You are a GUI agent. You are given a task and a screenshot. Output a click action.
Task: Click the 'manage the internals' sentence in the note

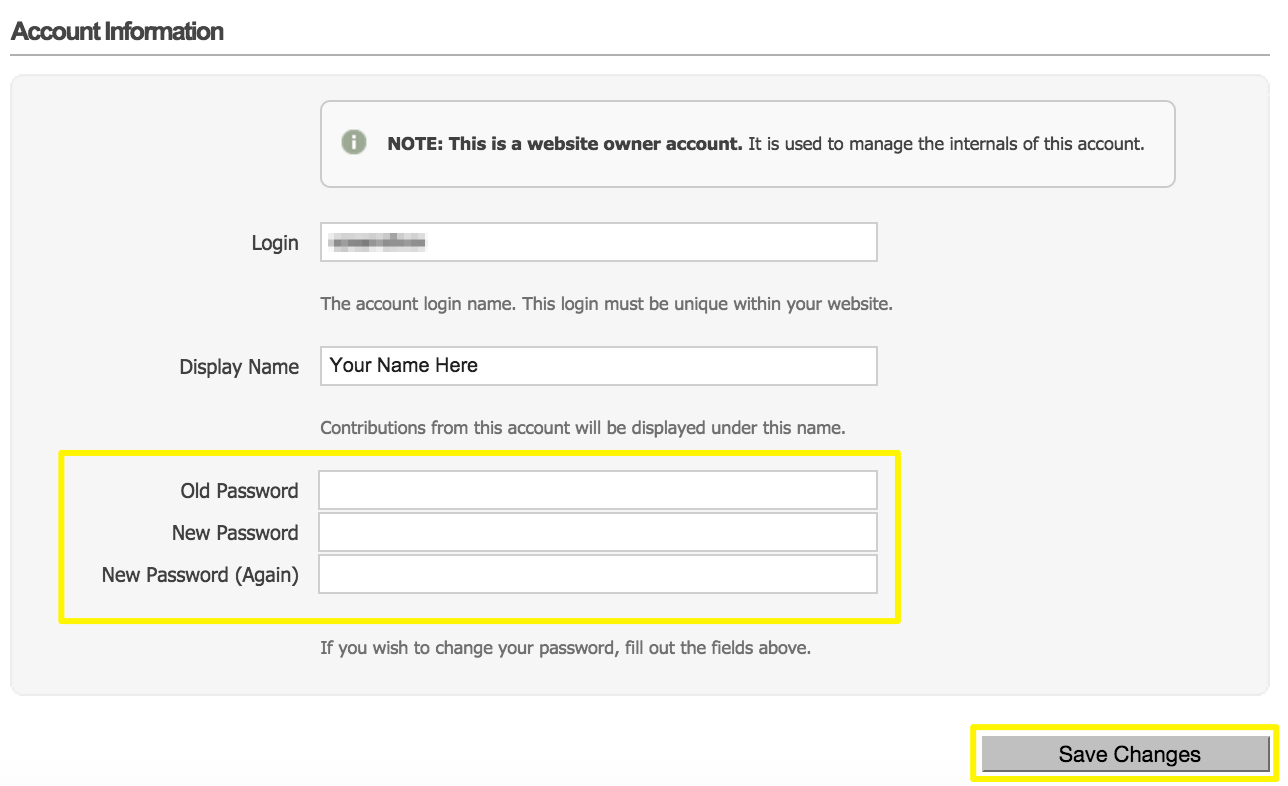click(x=945, y=144)
